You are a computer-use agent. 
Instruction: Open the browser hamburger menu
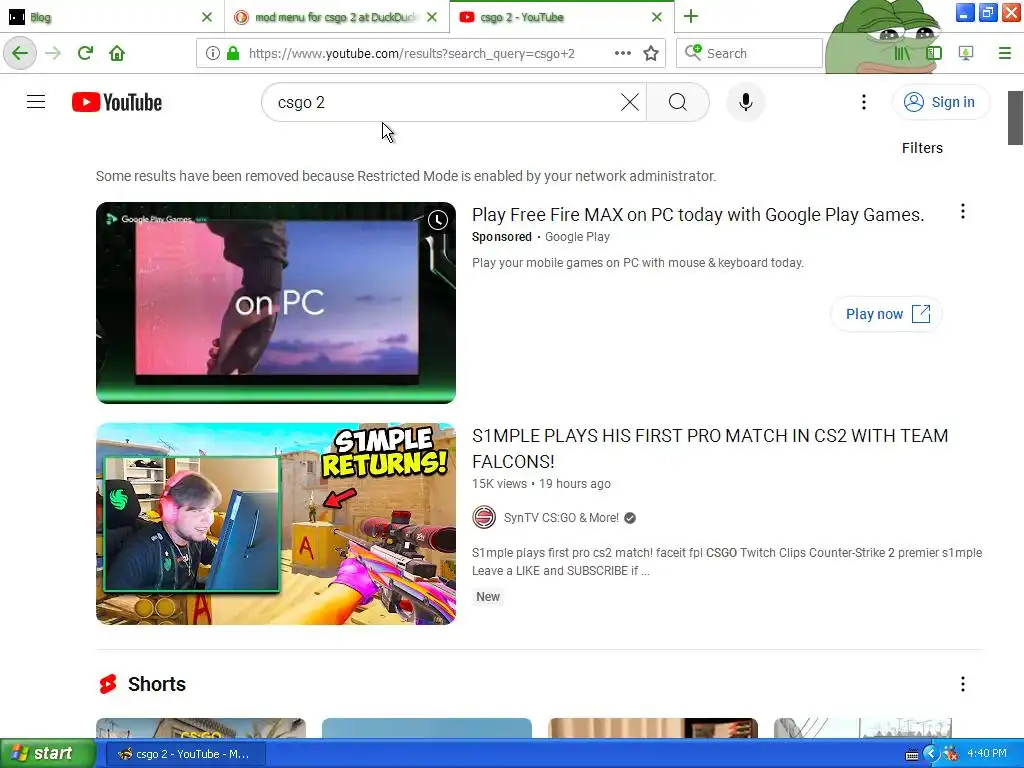pos(1004,53)
